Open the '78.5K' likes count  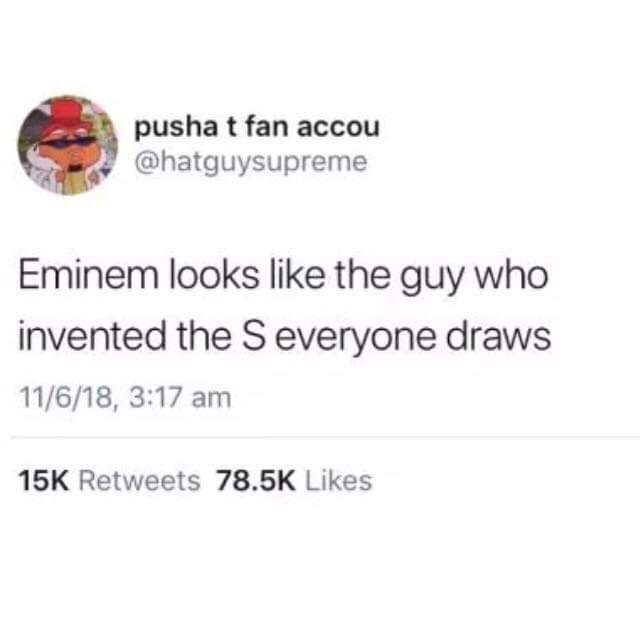255,480
